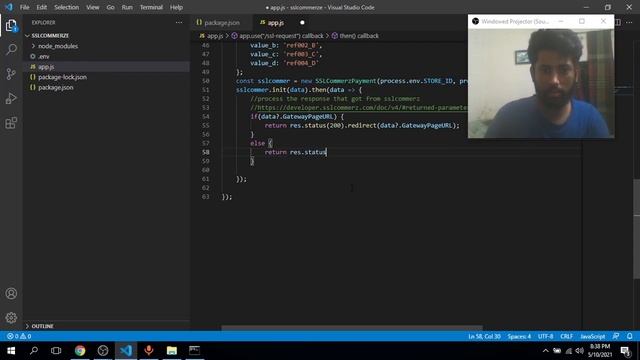This screenshot has height=360, width=640.
Task: Open Explorer more actions ellipsis
Action: coord(179,22)
